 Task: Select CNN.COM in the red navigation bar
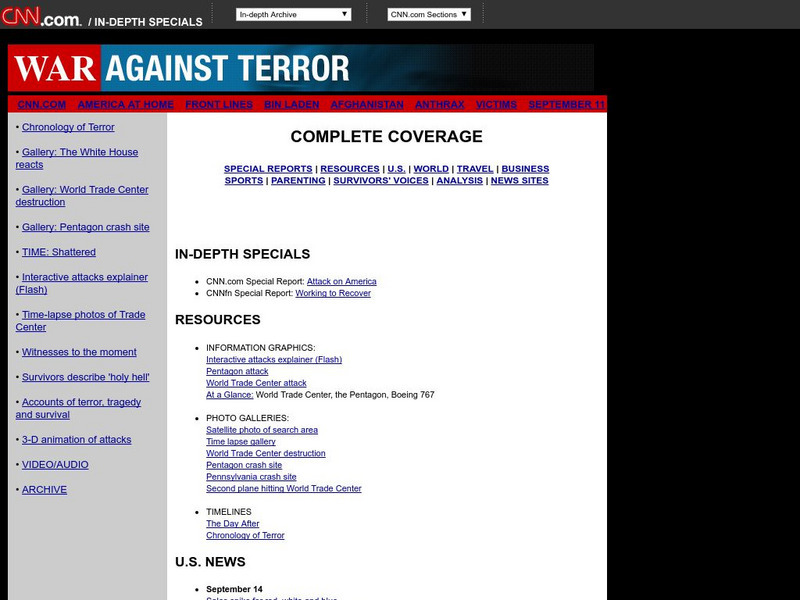pos(41,105)
